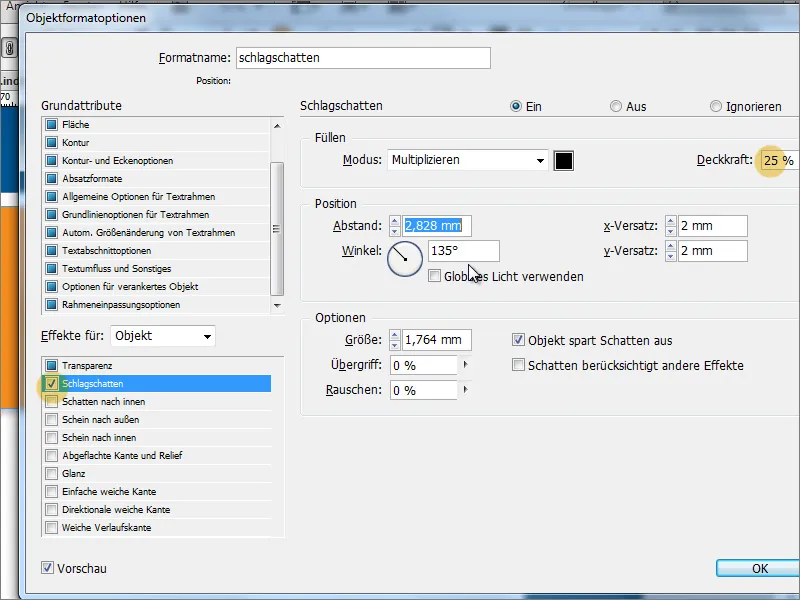Image resolution: width=800 pixels, height=600 pixels.
Task: Toggle Kontur- und Eckenoptionen checkbox icon
Action: click(x=52, y=161)
